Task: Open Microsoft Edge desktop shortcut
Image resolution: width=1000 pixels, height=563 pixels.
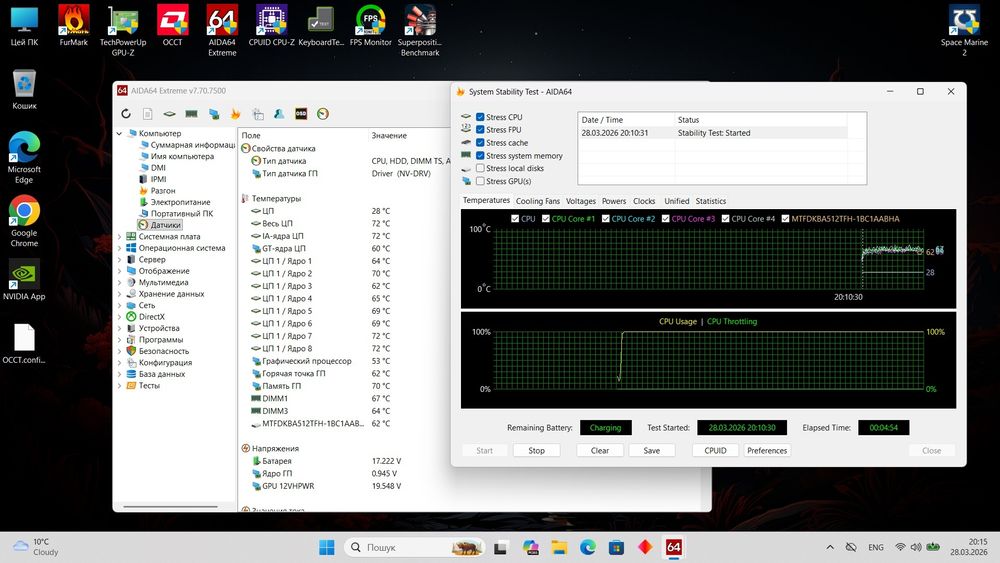Action: tap(24, 157)
